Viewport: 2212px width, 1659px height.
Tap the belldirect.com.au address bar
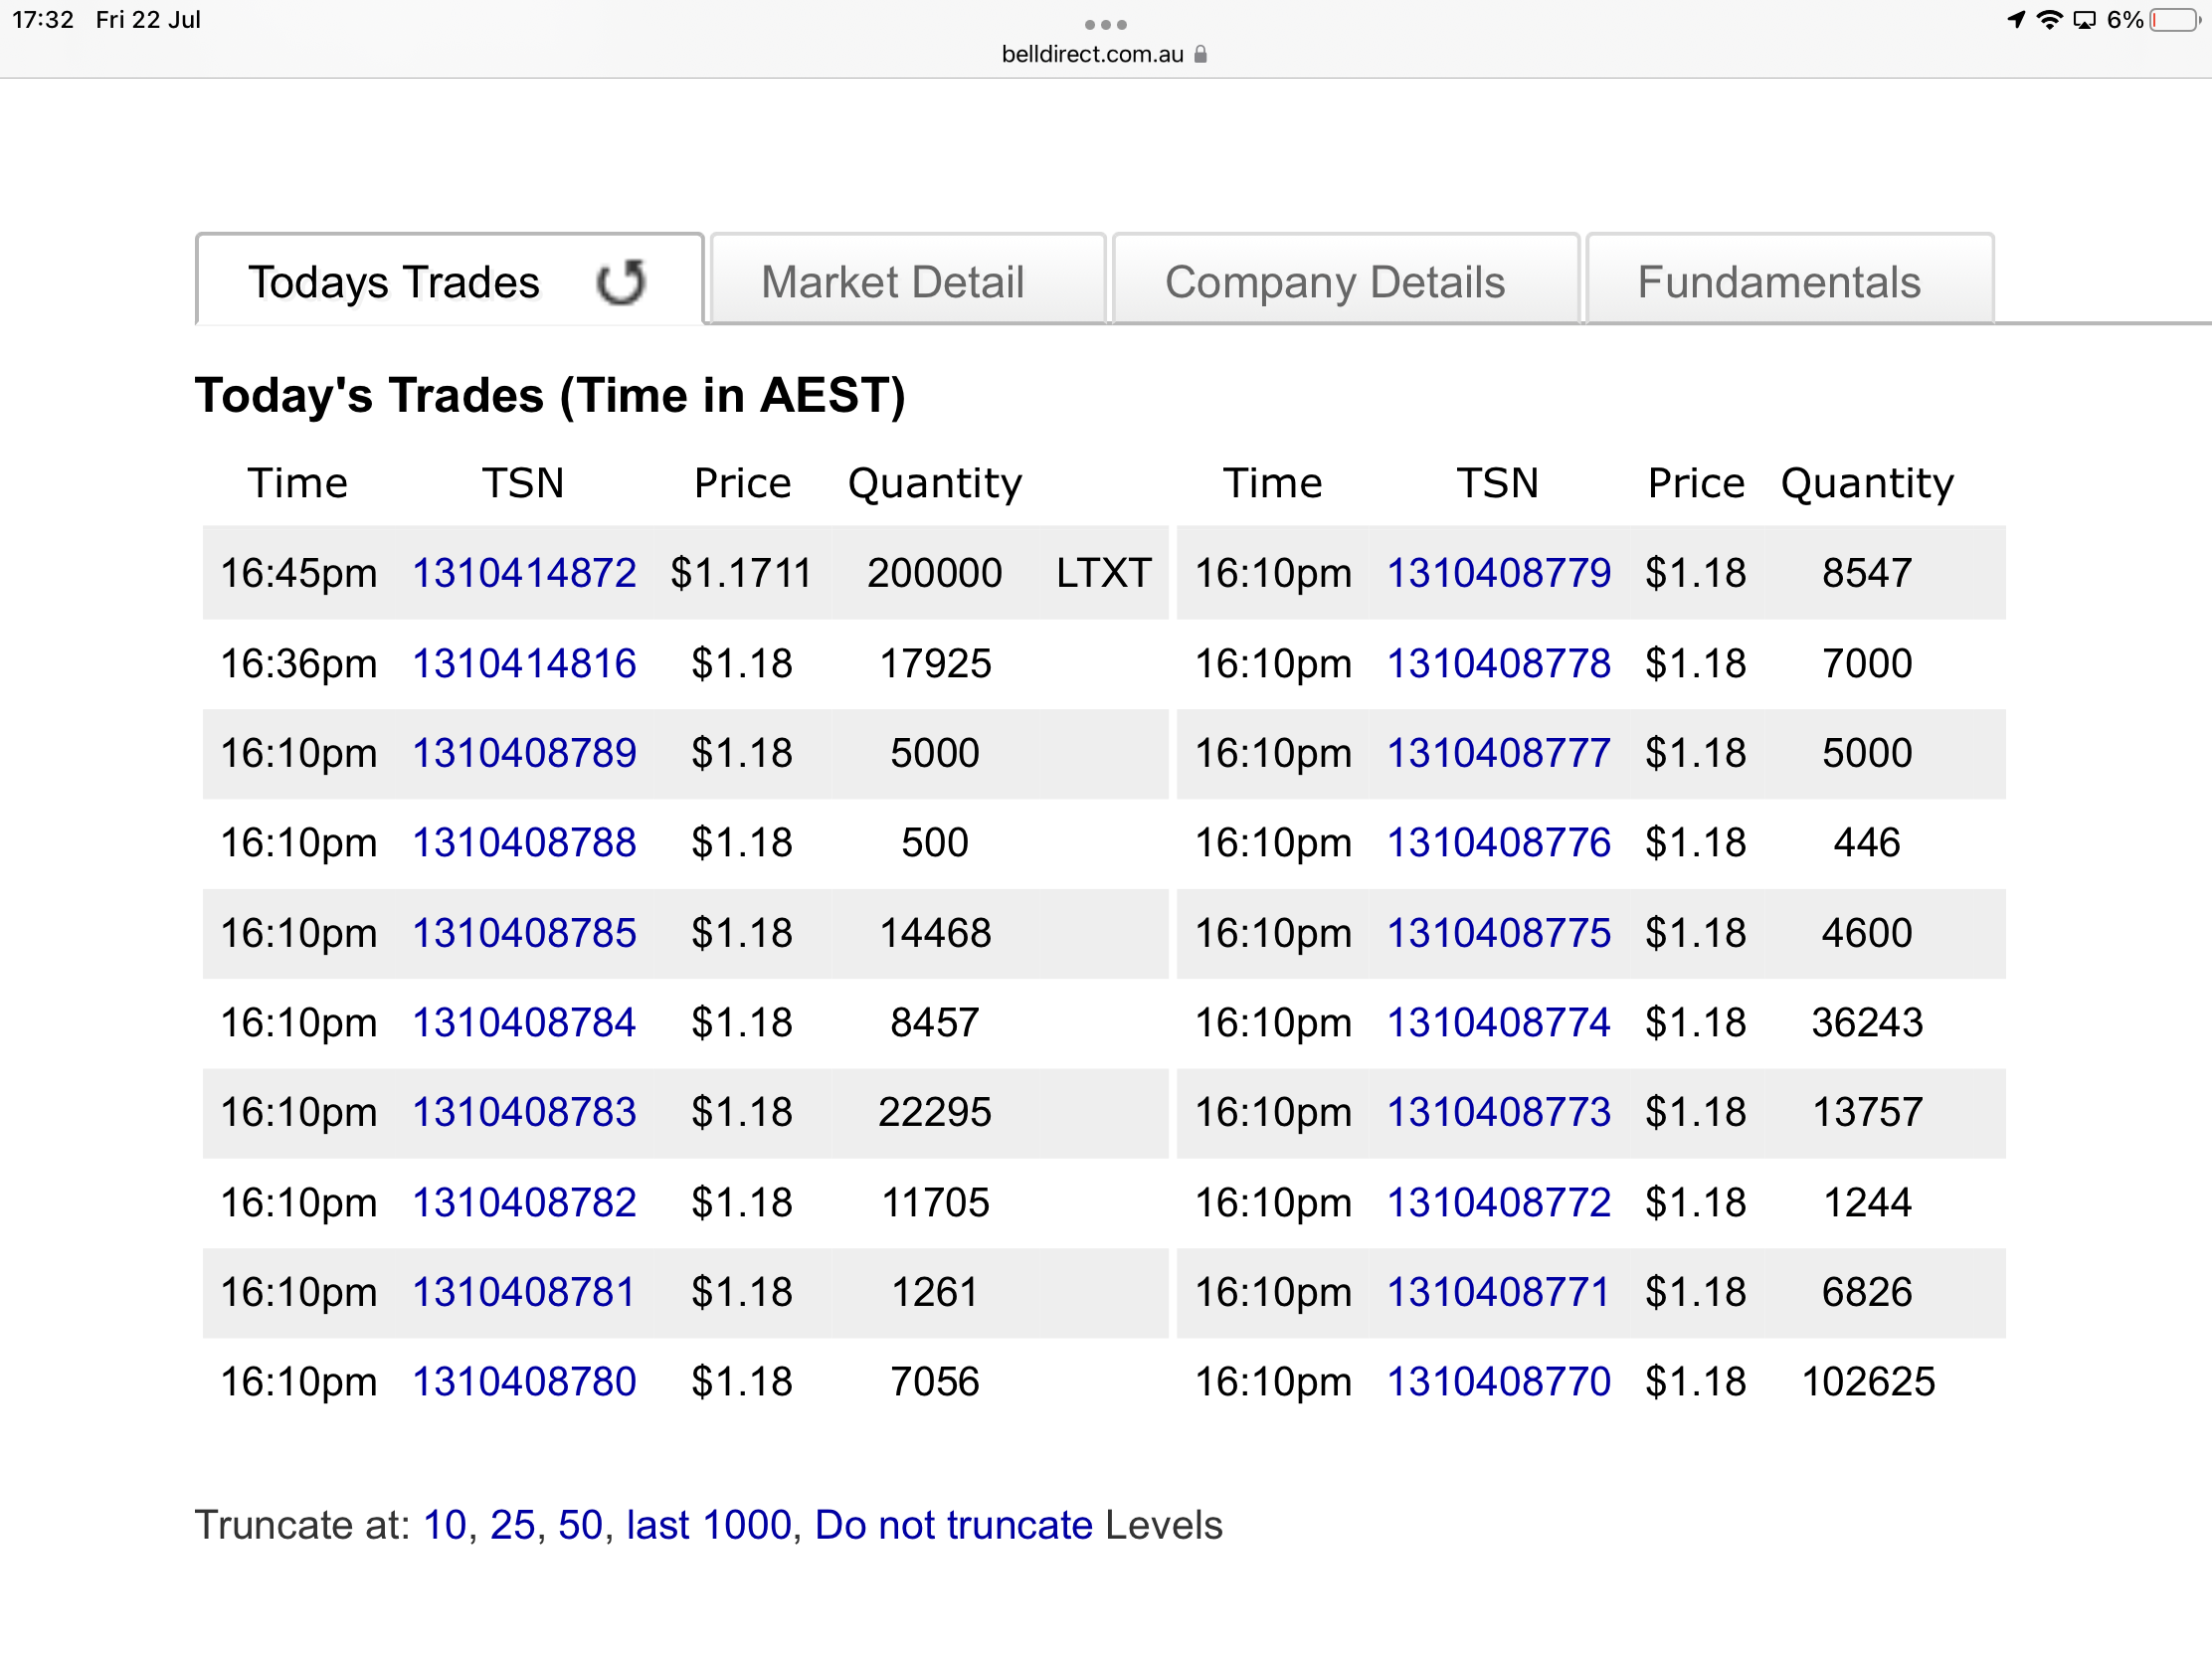pos(1092,54)
